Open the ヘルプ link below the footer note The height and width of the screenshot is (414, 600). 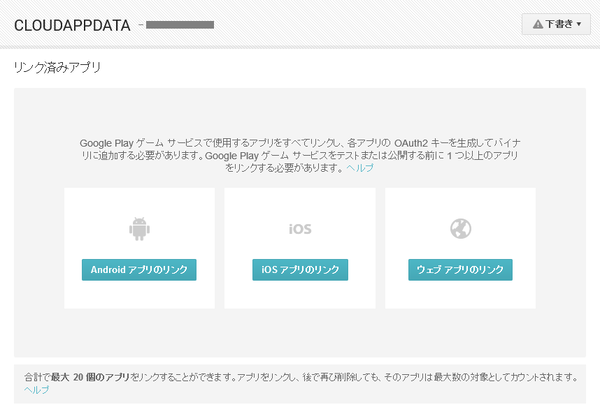[36, 389]
